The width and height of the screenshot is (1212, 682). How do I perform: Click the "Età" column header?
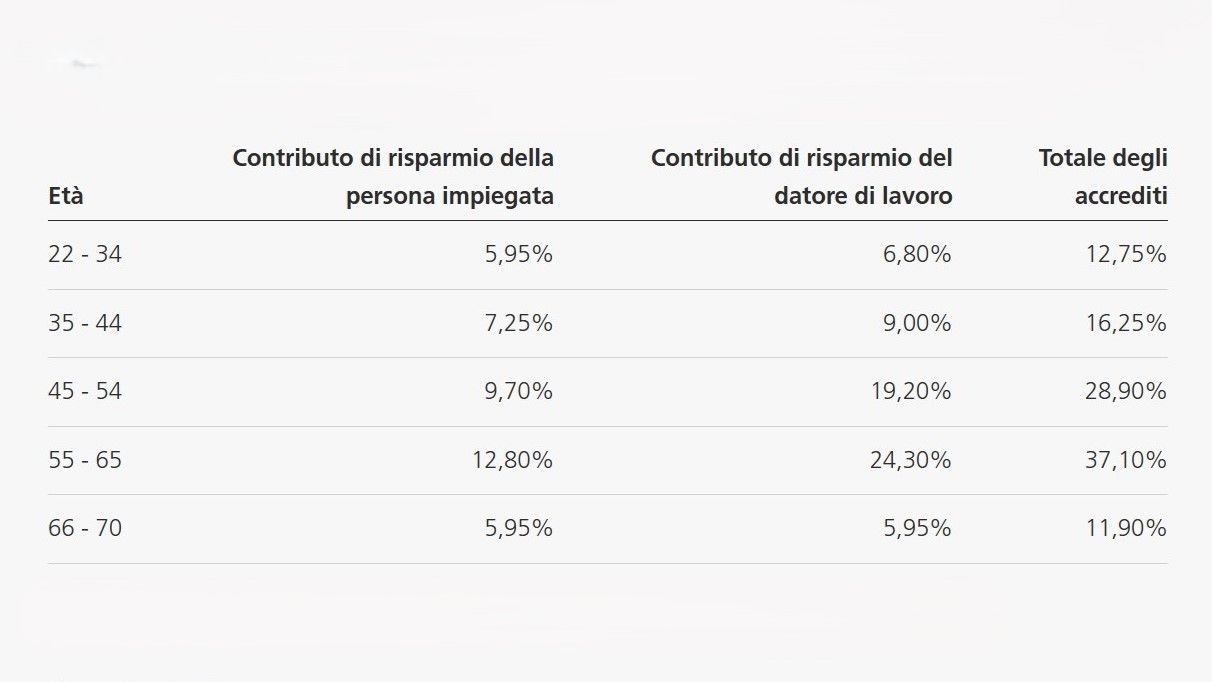(x=66, y=197)
